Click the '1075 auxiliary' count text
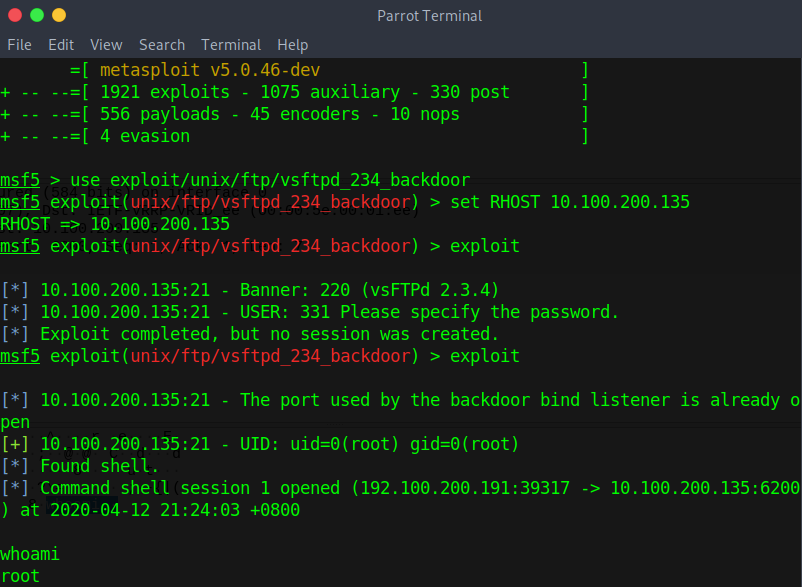The image size is (802, 587). click(330, 93)
